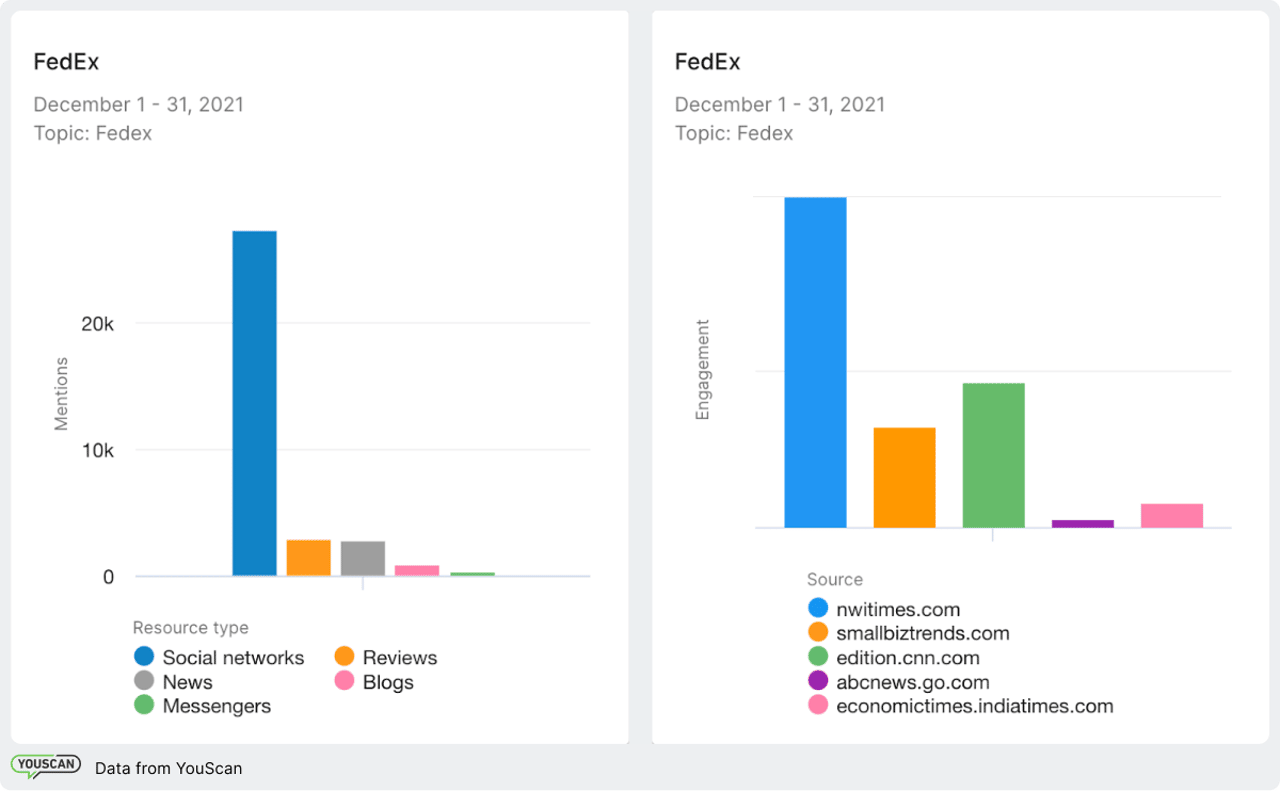The image size is (1280, 791).
Task: Click the gray News bar
Action: (x=363, y=559)
